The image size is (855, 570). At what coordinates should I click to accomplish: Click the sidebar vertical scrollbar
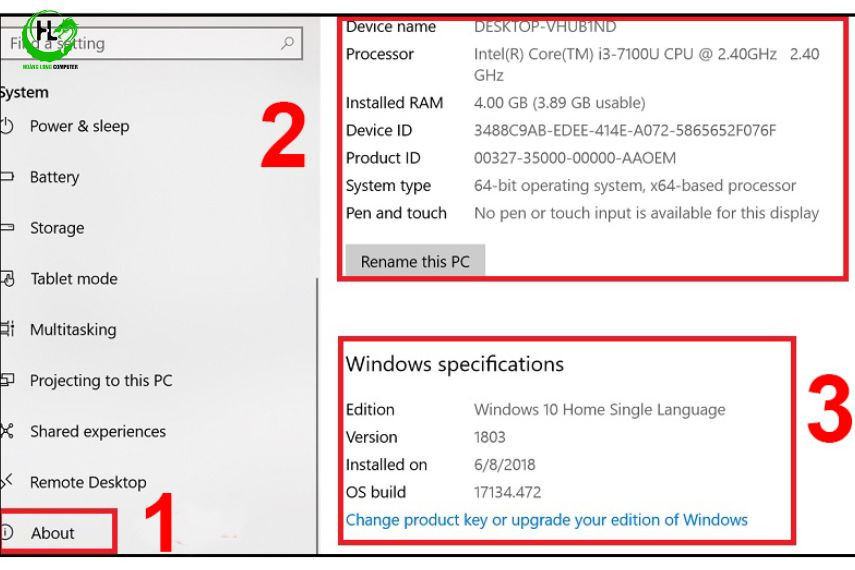pyautogui.click(x=317, y=416)
